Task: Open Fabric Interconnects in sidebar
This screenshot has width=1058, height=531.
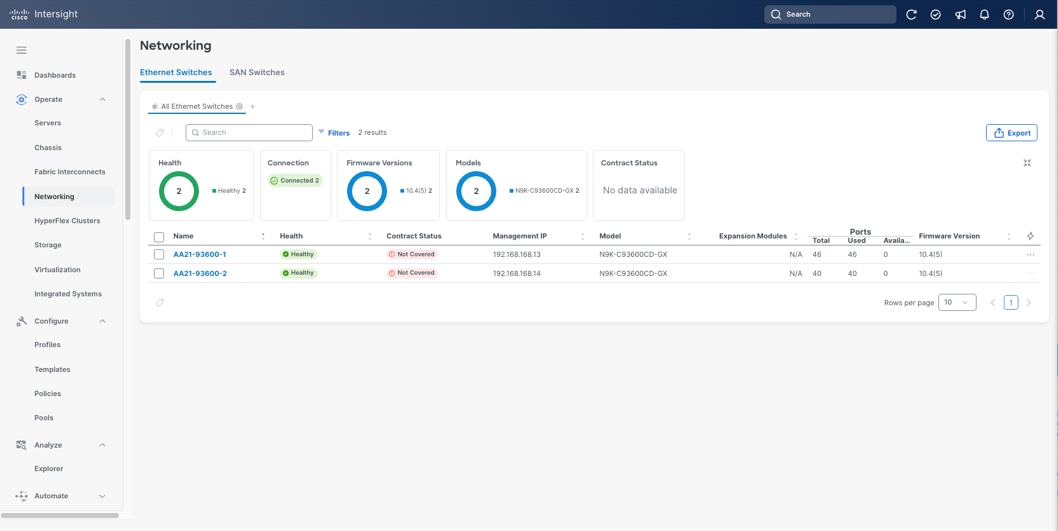Action: click(69, 172)
